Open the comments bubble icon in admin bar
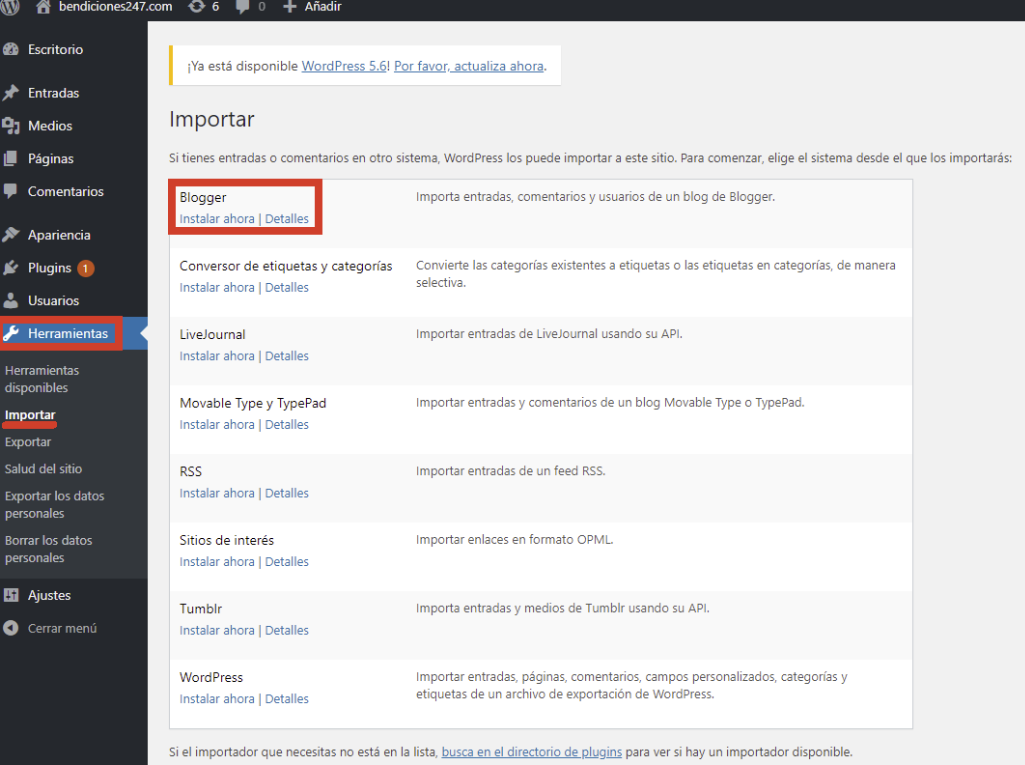Image resolution: width=1025 pixels, height=765 pixels. point(243,7)
